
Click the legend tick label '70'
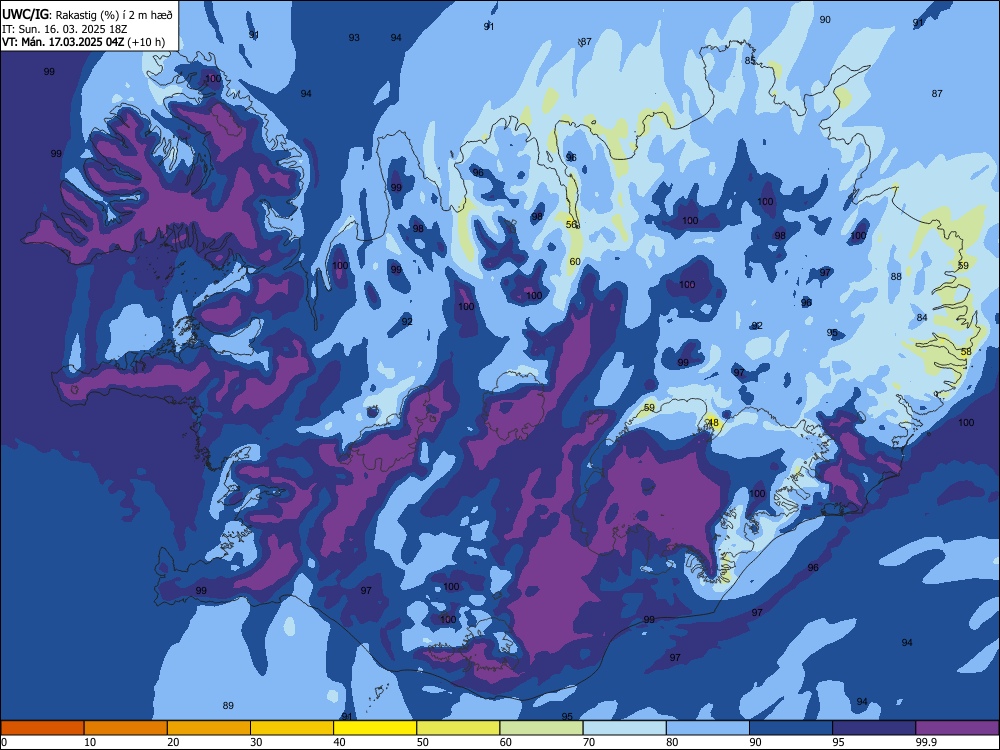pyautogui.click(x=589, y=742)
